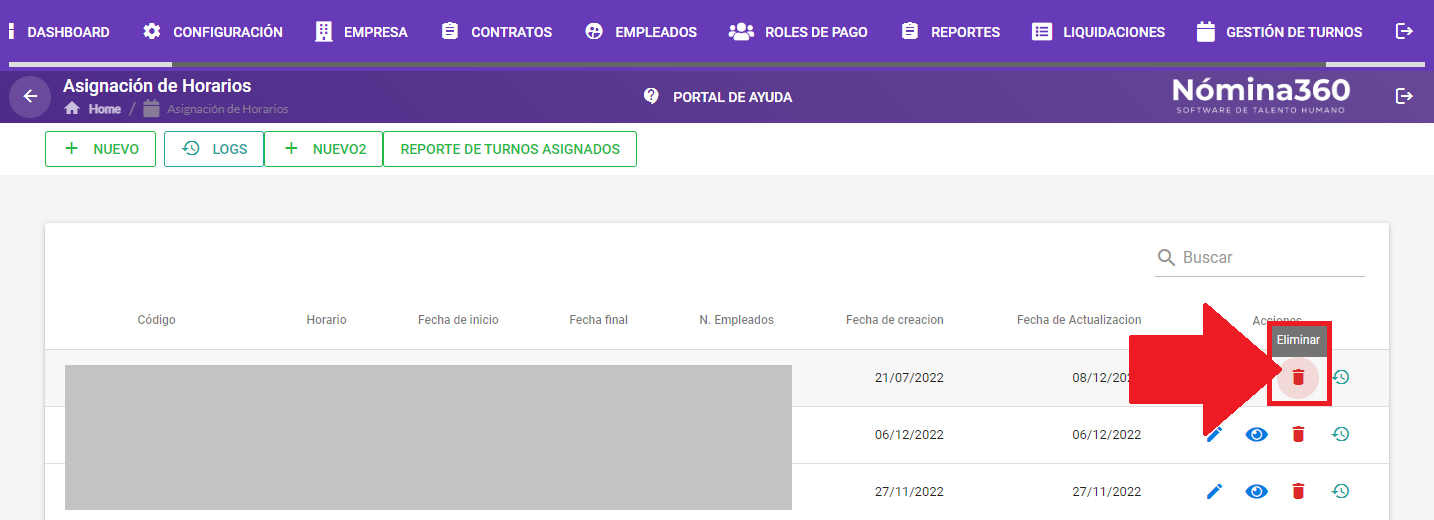Edit the row created 27/11/2022
Image resolution: width=1434 pixels, height=520 pixels.
[x=1214, y=491]
